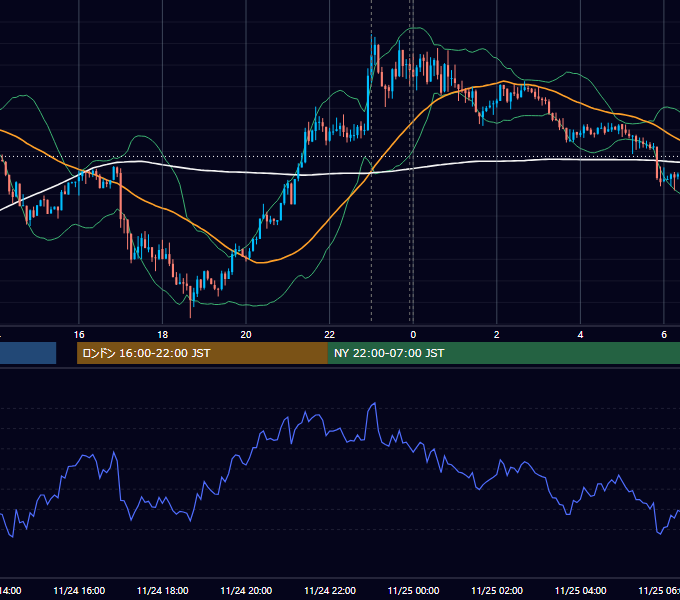This screenshot has width=680, height=600.
Task: Click the 11/25 04:00 date label
Action: point(581,590)
